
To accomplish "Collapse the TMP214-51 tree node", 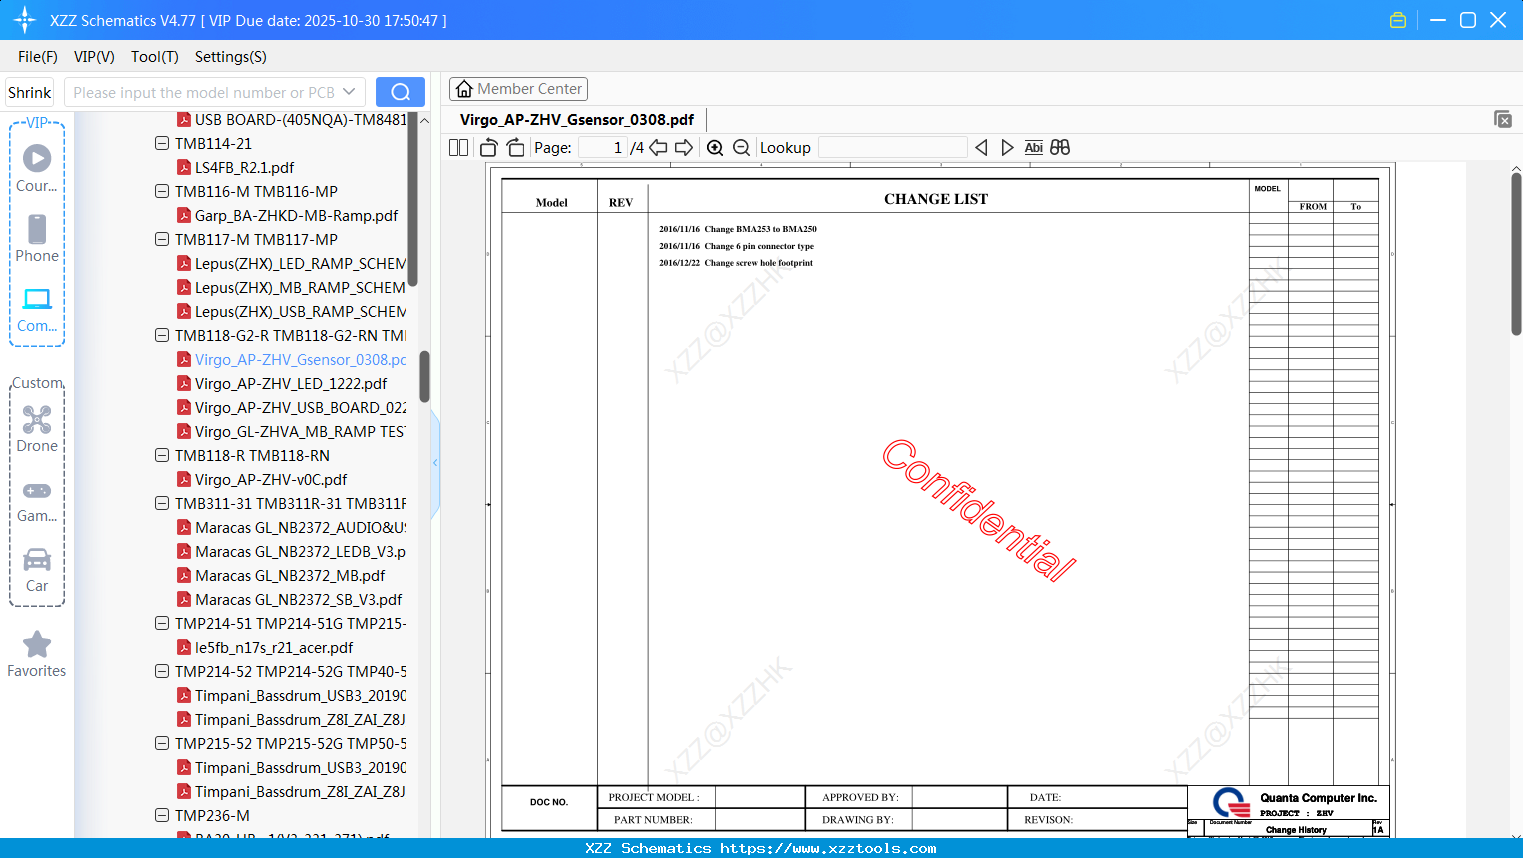I will click(x=162, y=623).
